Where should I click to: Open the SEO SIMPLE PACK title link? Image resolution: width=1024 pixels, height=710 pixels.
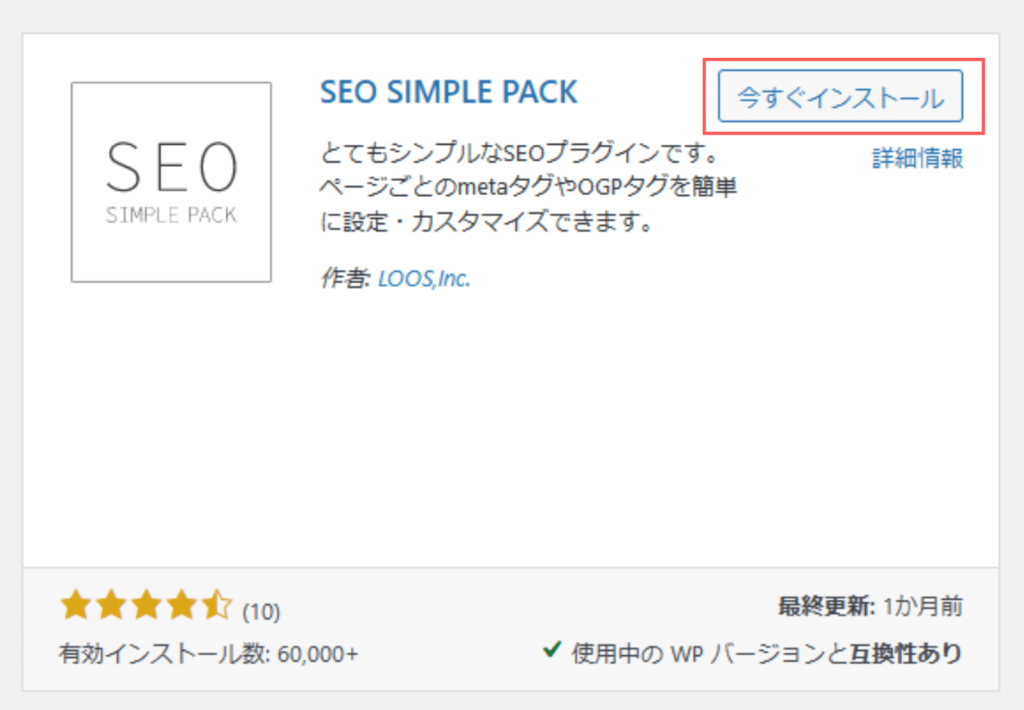click(449, 91)
